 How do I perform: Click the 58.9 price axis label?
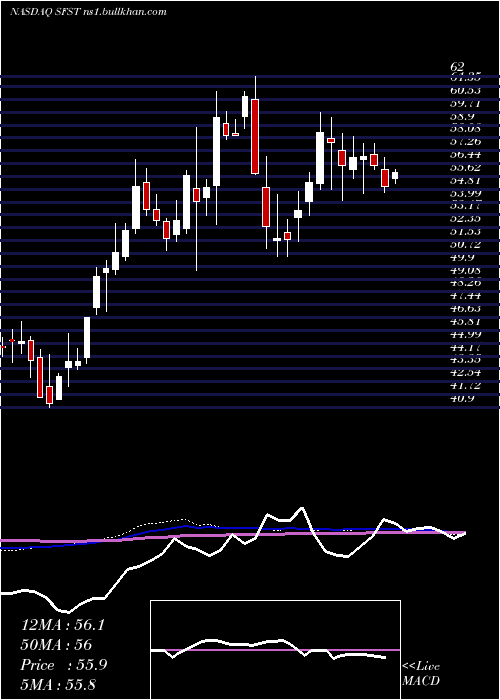point(462,117)
